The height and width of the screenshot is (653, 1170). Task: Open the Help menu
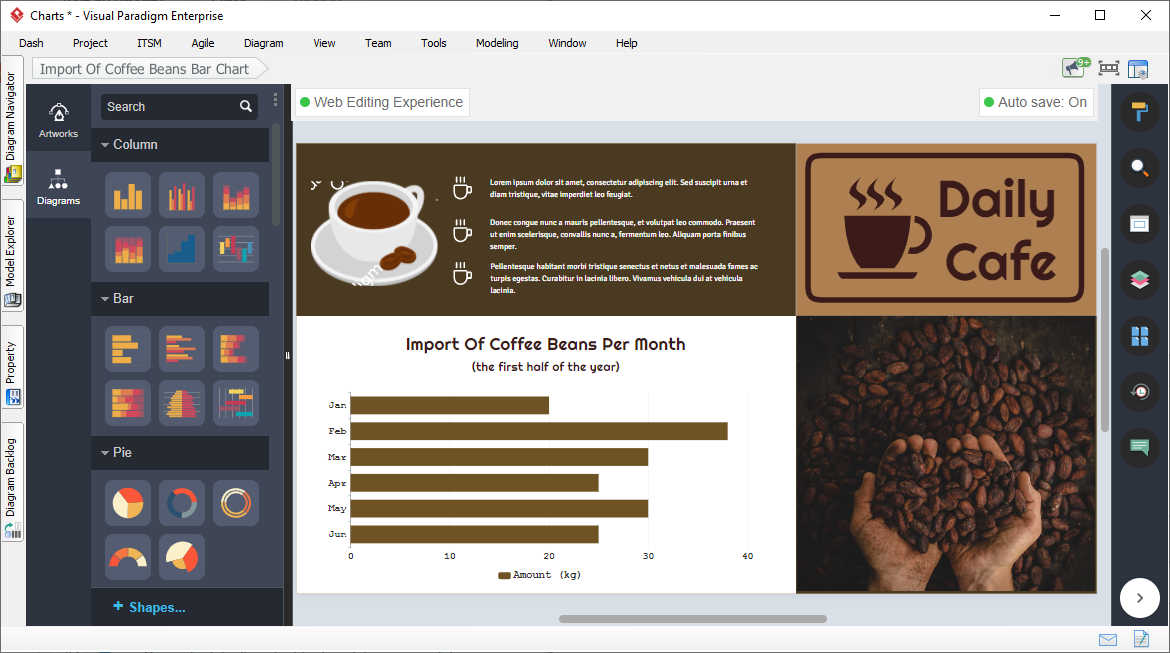627,43
